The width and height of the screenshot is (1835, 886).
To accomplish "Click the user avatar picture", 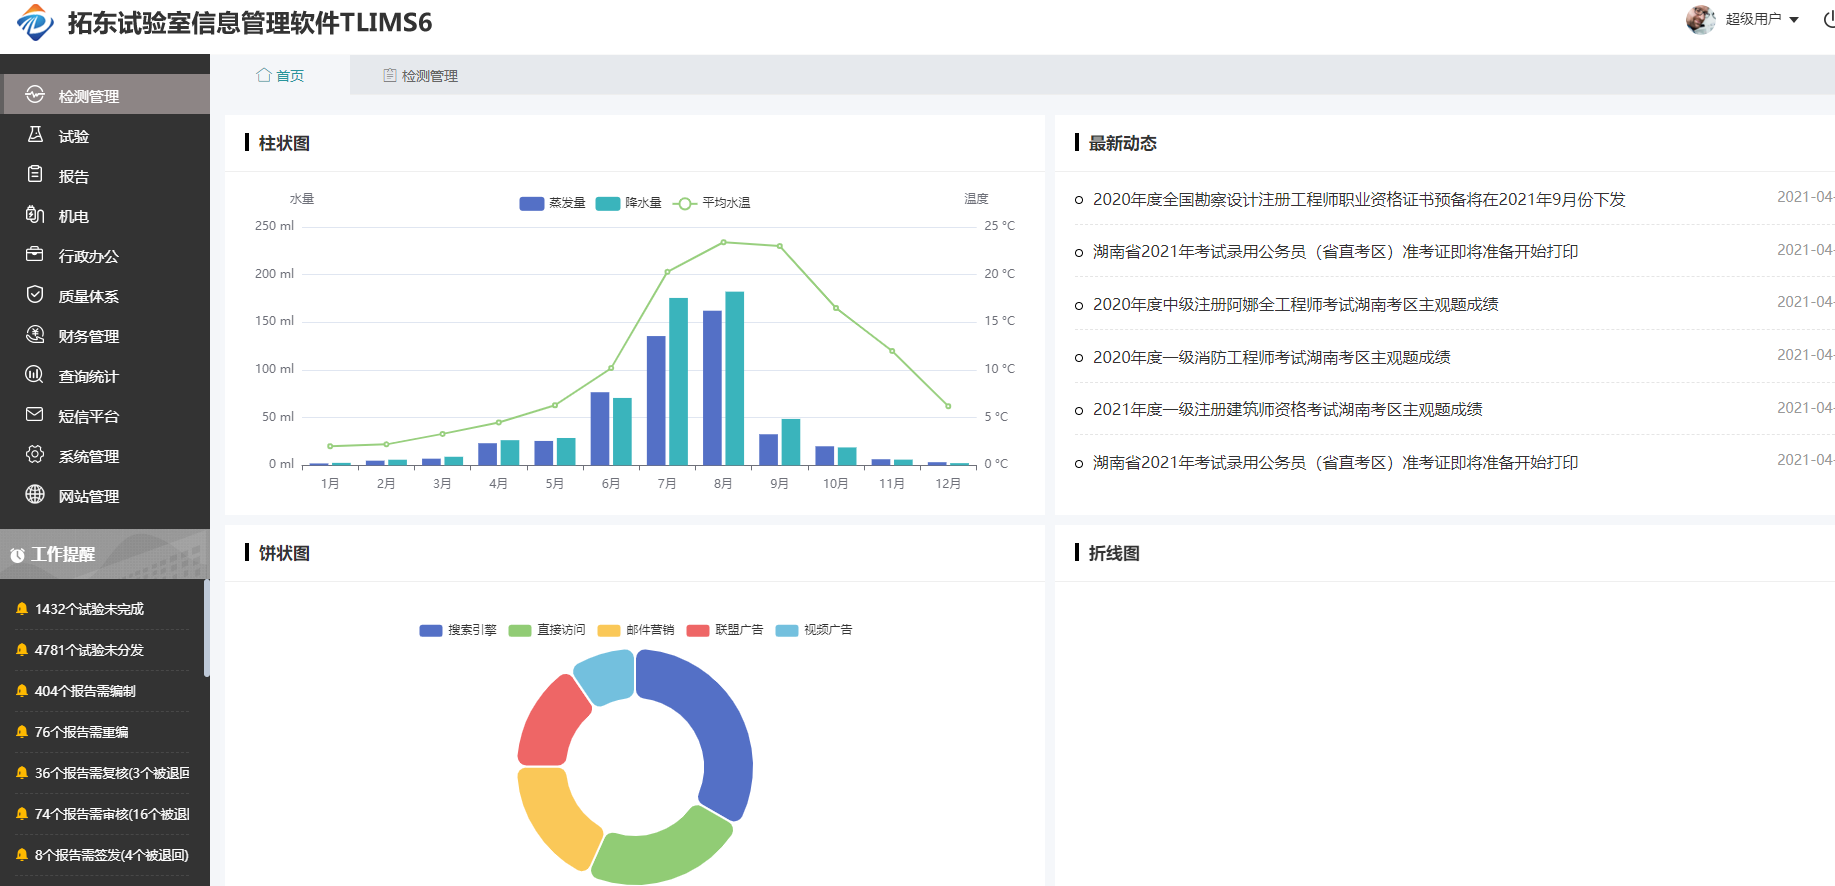I will pos(1700,19).
